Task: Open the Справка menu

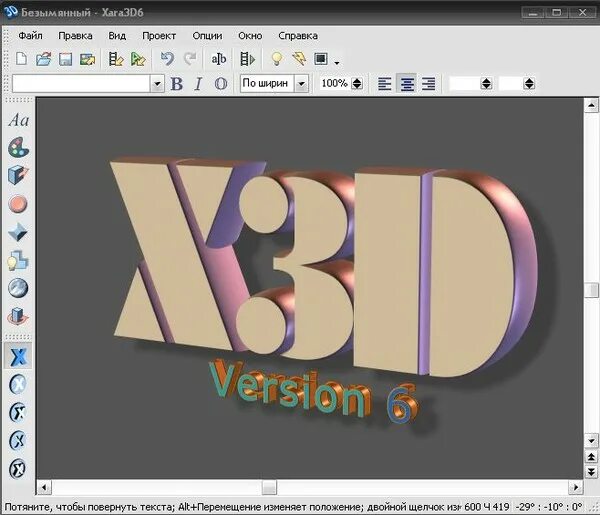Action: [298, 36]
